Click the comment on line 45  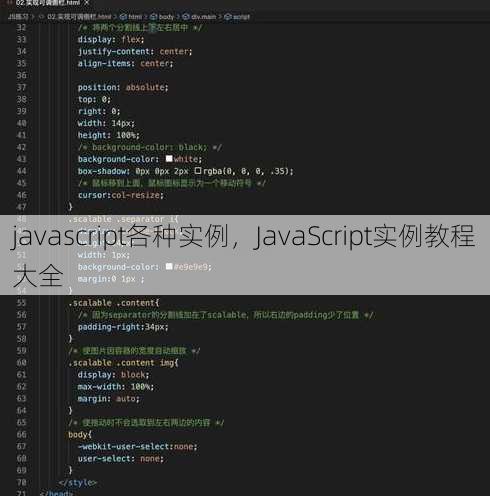click(x=172, y=183)
